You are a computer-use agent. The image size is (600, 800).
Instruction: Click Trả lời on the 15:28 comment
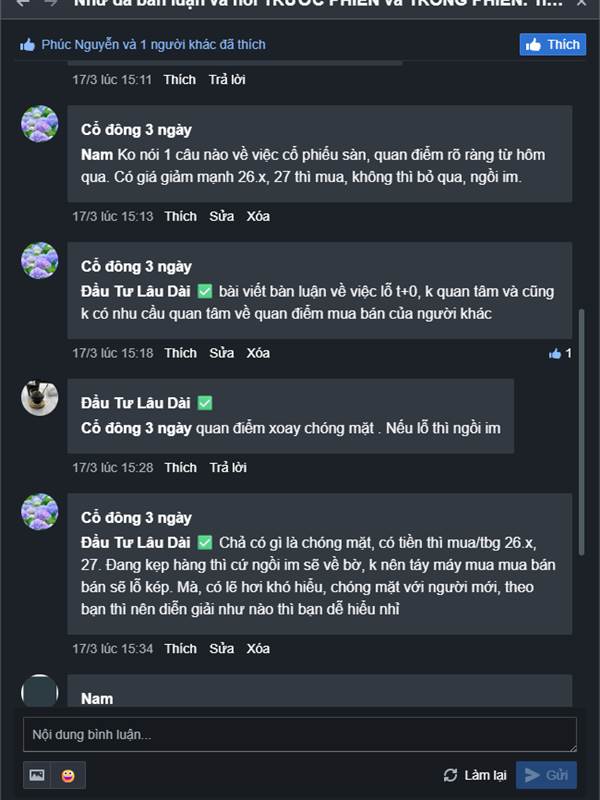227,467
